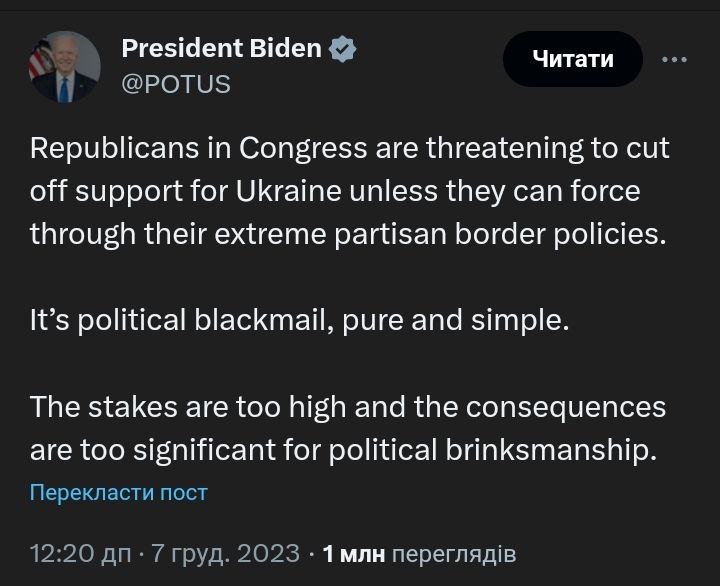Open President Biden's profile avatar
Screen dimensions: 720x586
[x=65, y=67]
